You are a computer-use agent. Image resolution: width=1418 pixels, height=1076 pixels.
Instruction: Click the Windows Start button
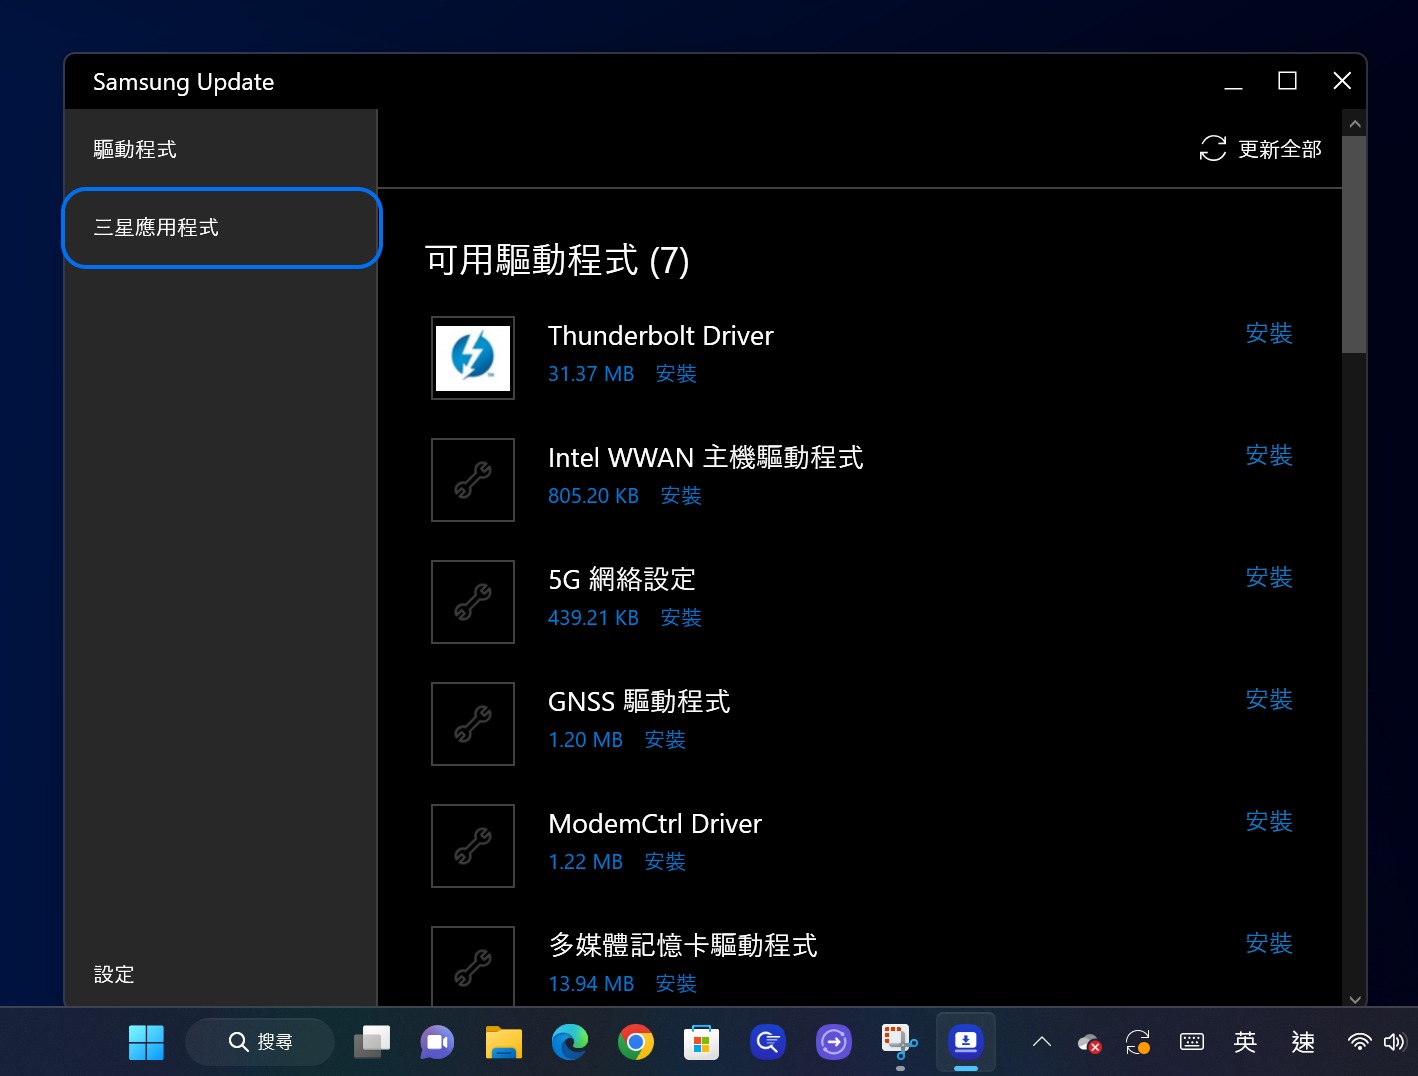(x=146, y=1042)
